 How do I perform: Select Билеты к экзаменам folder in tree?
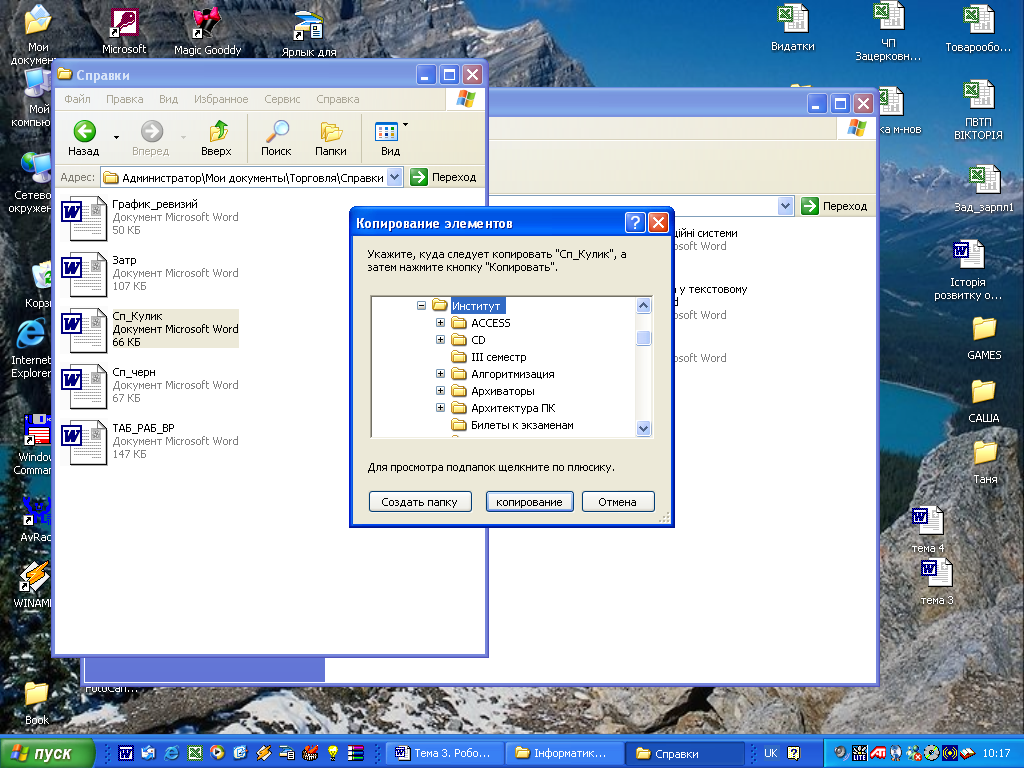point(522,425)
